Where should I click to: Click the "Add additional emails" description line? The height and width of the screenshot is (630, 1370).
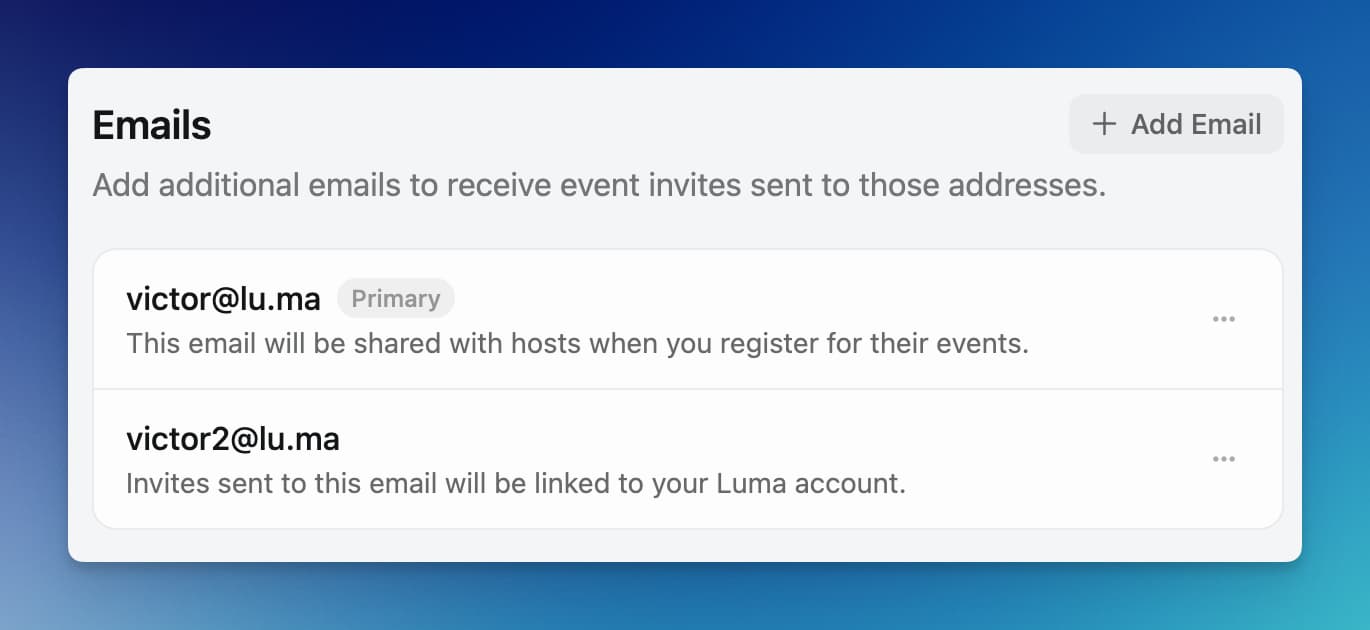tap(599, 185)
